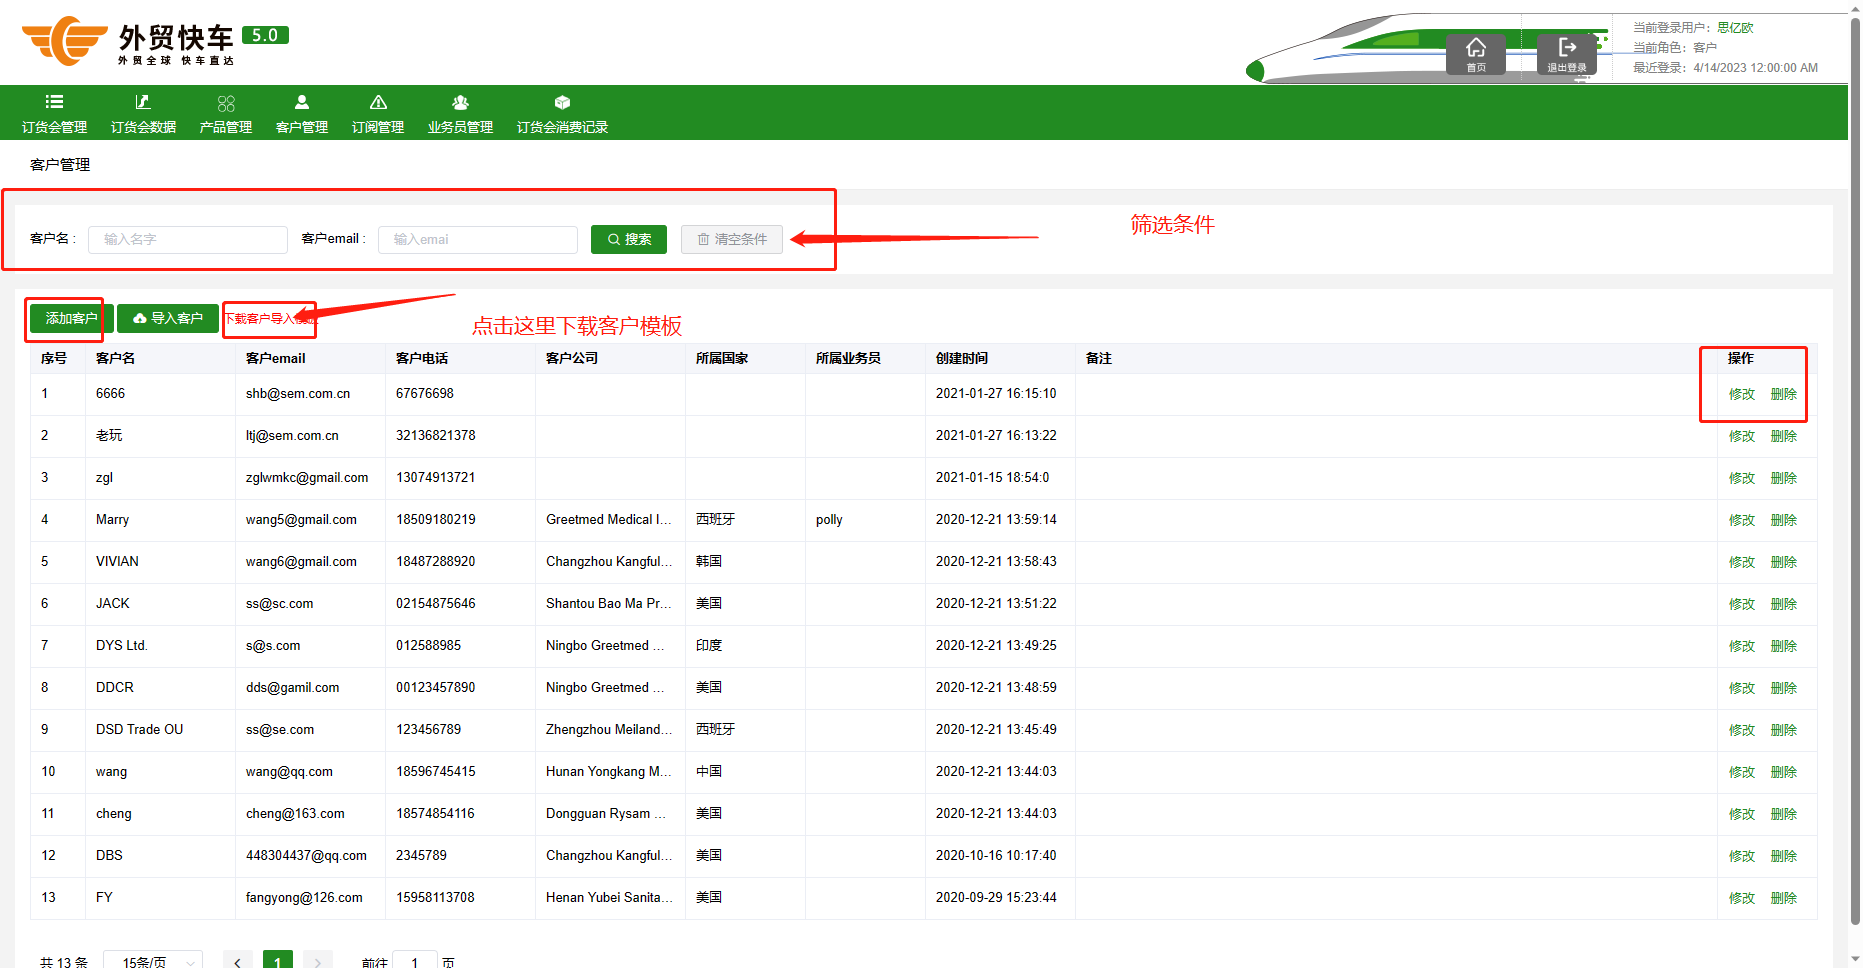Go to 产品管理 in the navigation

[225, 114]
